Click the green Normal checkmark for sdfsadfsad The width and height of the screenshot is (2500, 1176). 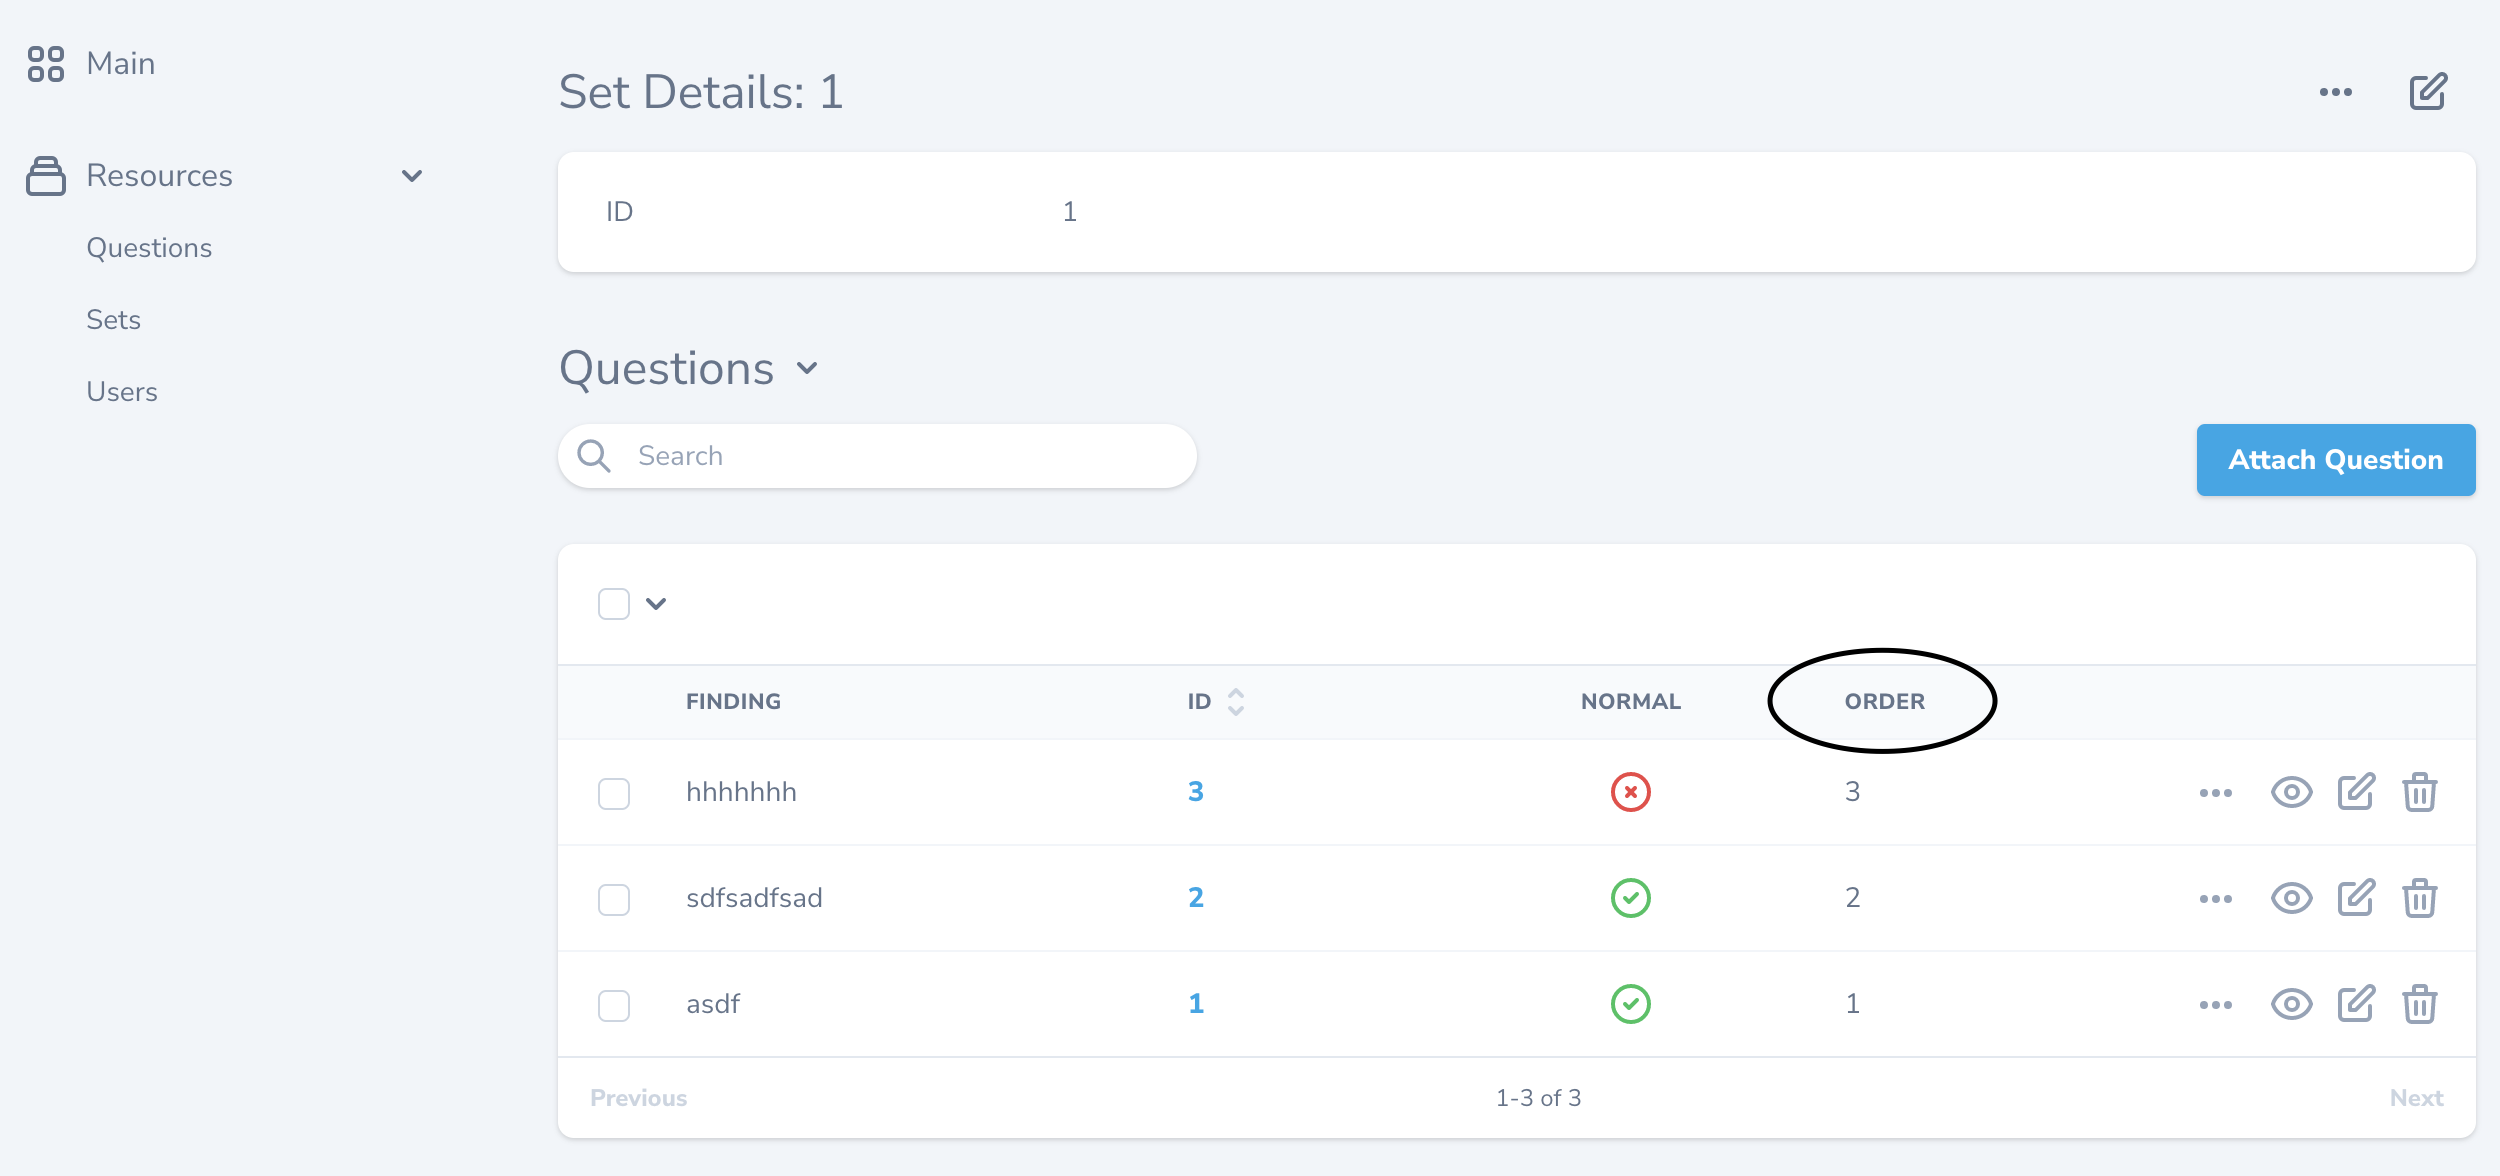pos(1629,898)
